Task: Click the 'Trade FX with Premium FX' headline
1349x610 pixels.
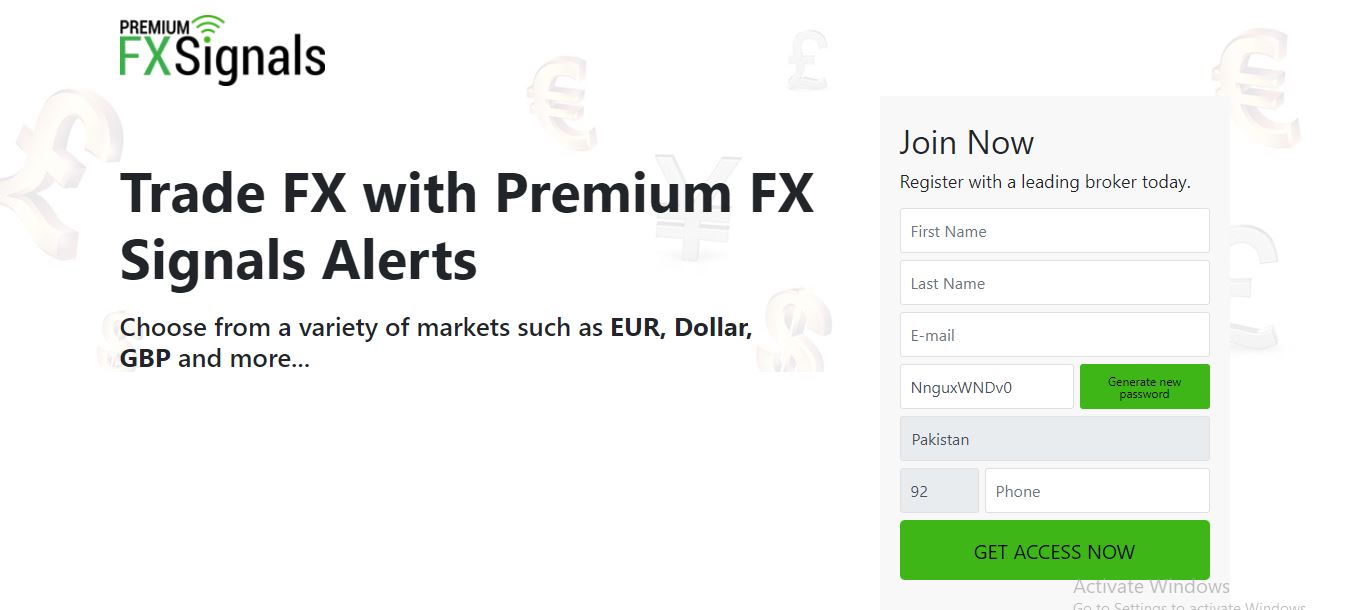Action: click(x=466, y=193)
